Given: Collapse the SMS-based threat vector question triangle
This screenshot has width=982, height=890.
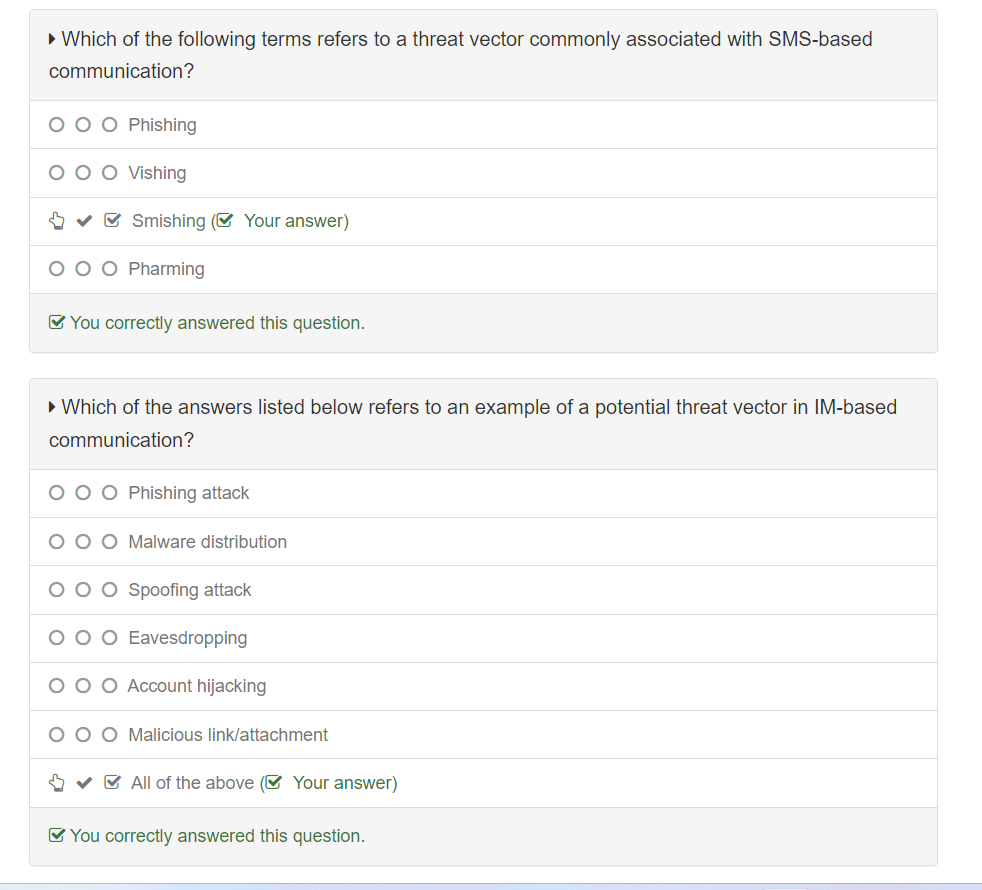Looking at the screenshot, I should 53,40.
